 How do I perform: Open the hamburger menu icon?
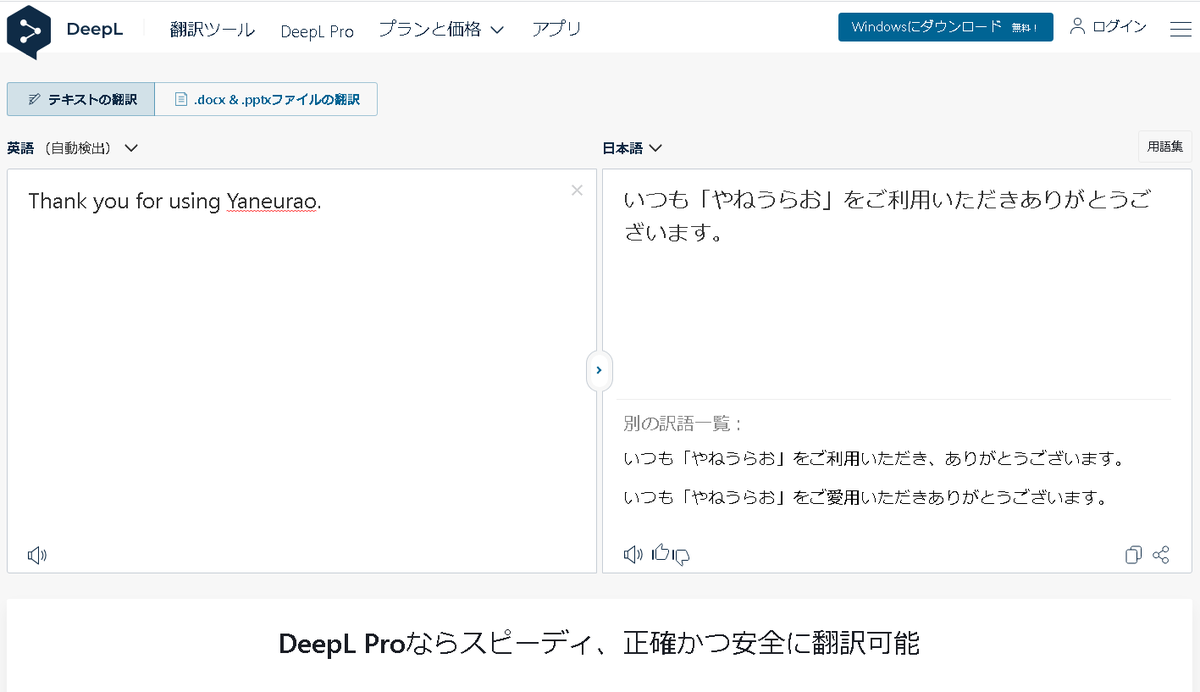point(1180,29)
